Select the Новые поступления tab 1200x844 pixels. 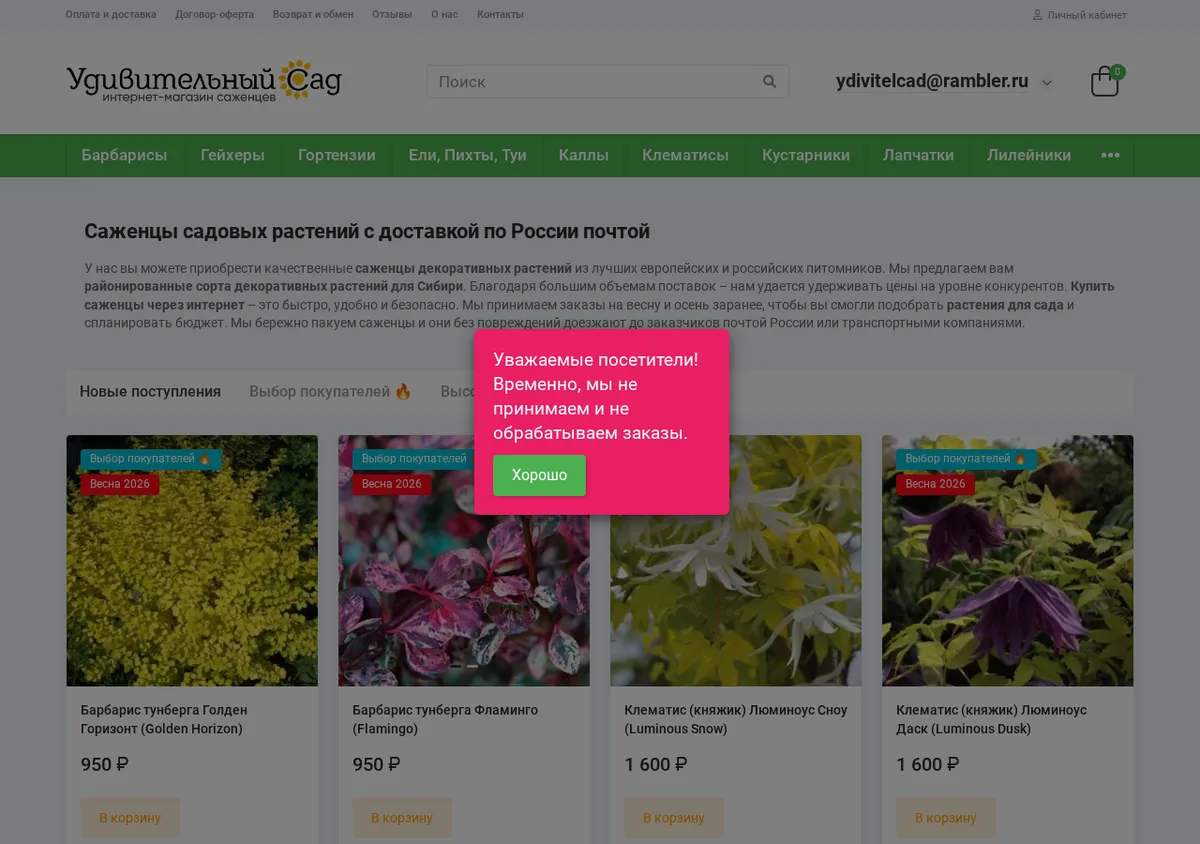pyautogui.click(x=150, y=392)
